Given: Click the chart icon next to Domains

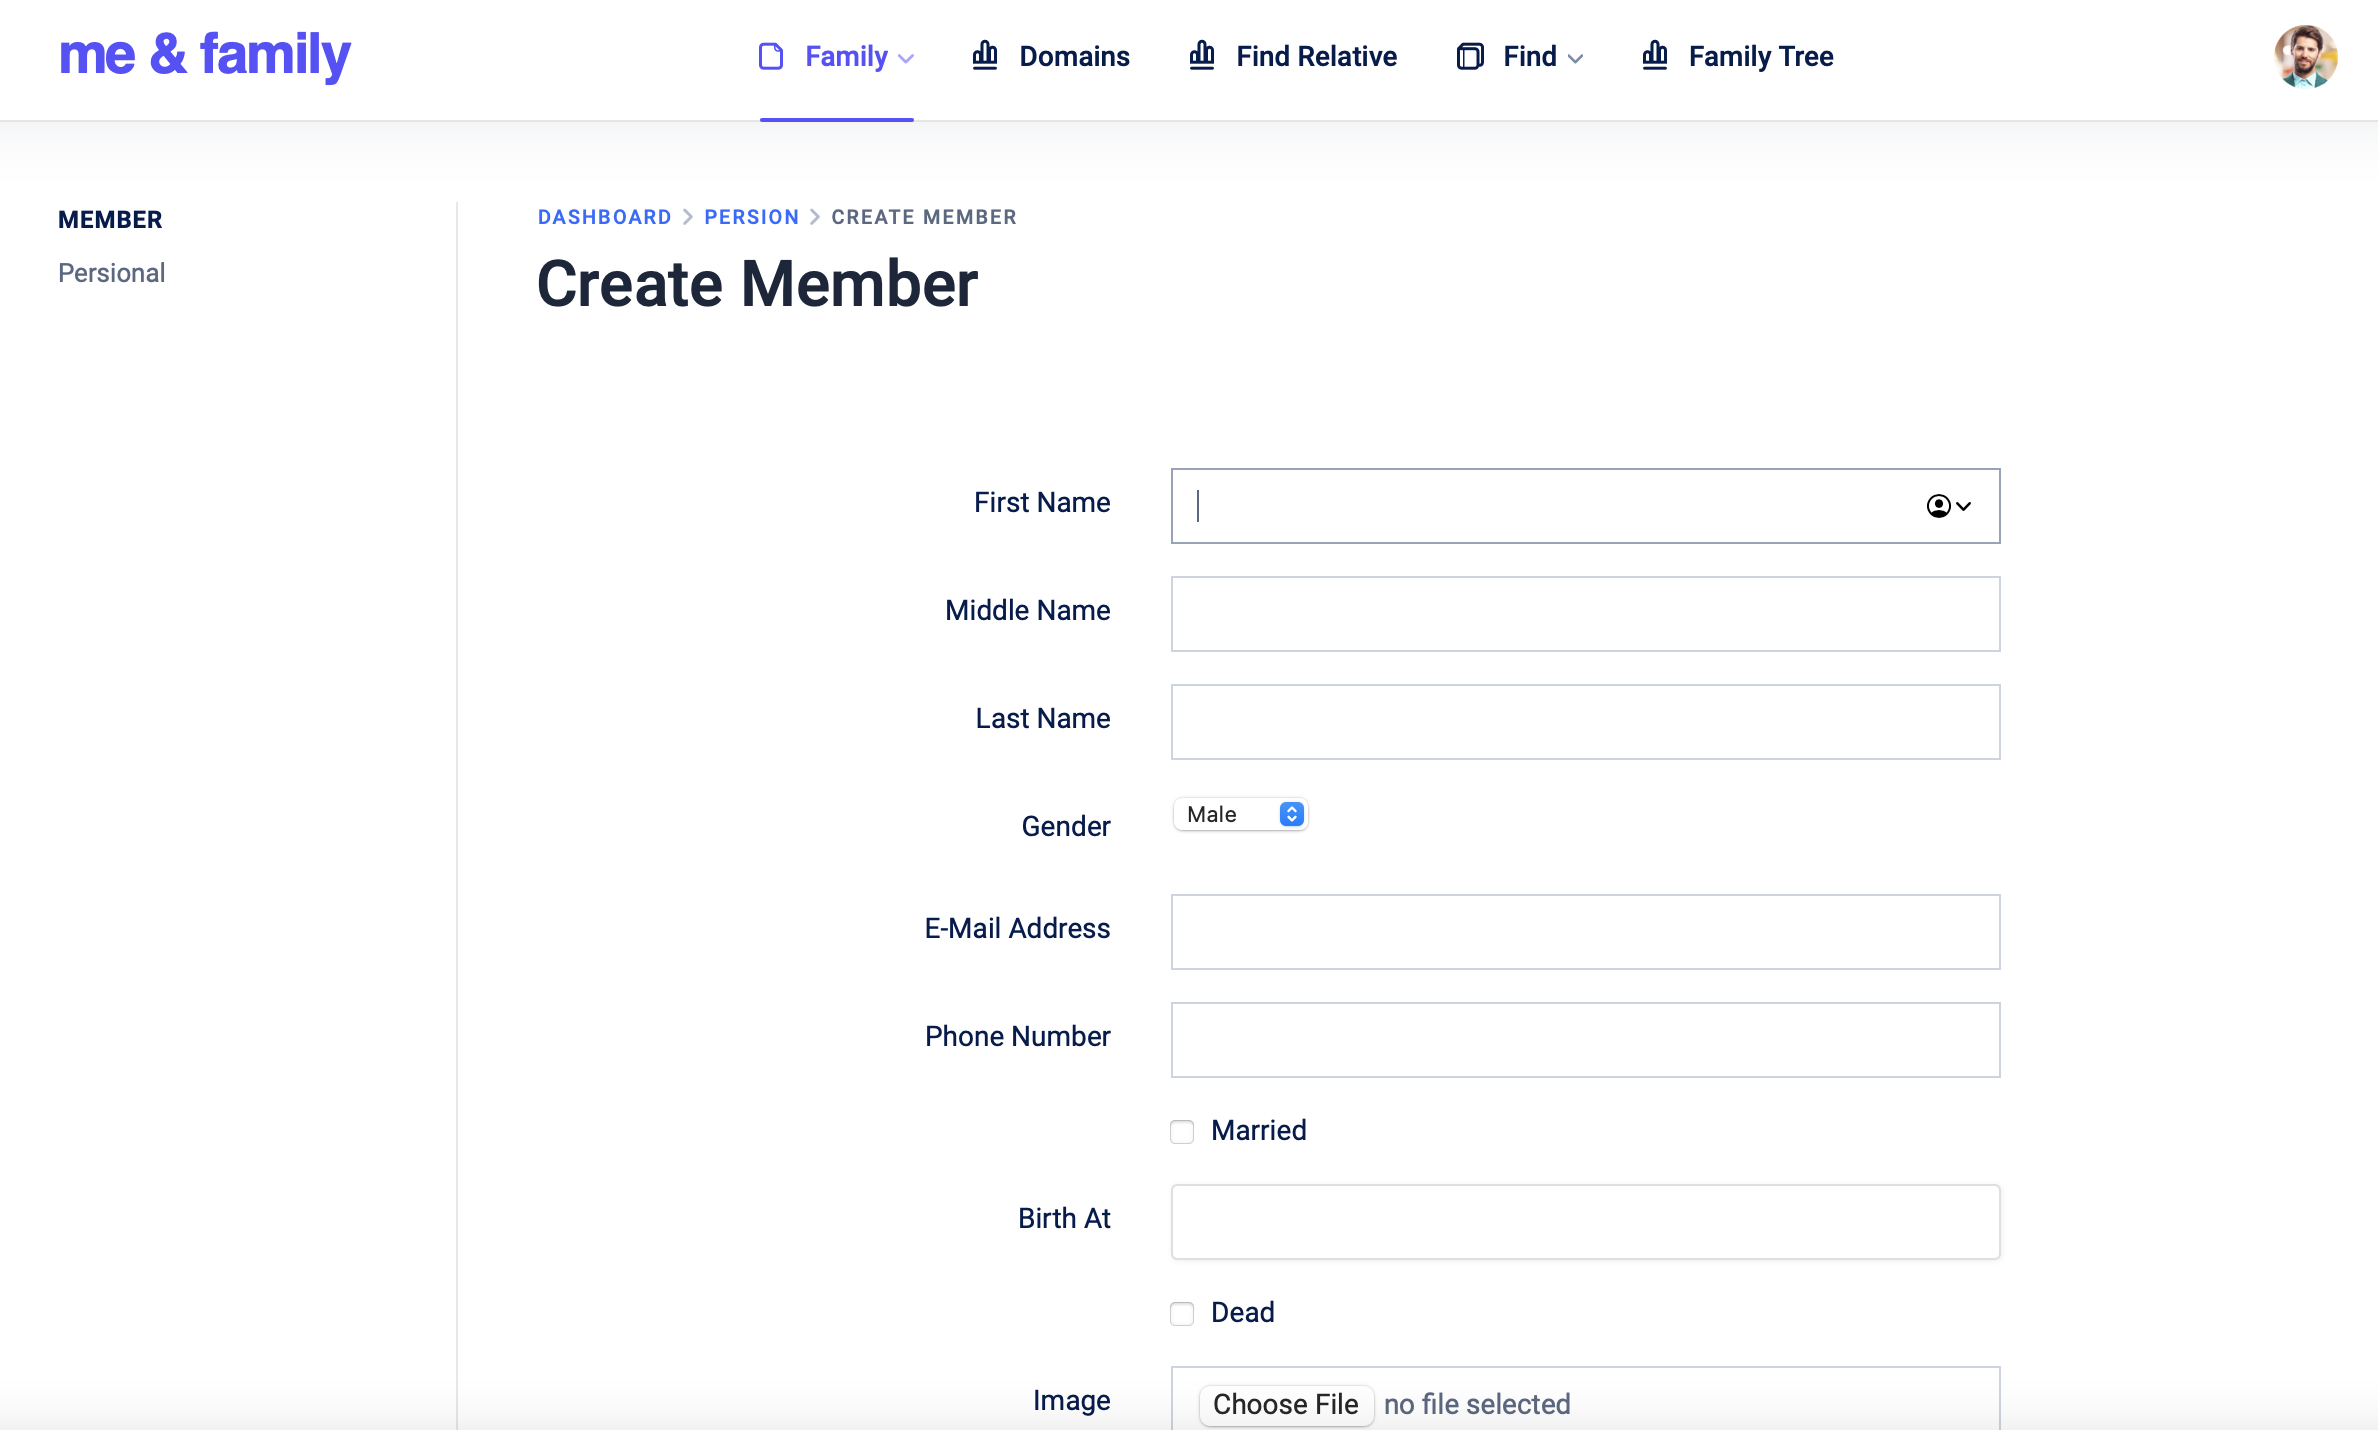Looking at the screenshot, I should pos(985,56).
